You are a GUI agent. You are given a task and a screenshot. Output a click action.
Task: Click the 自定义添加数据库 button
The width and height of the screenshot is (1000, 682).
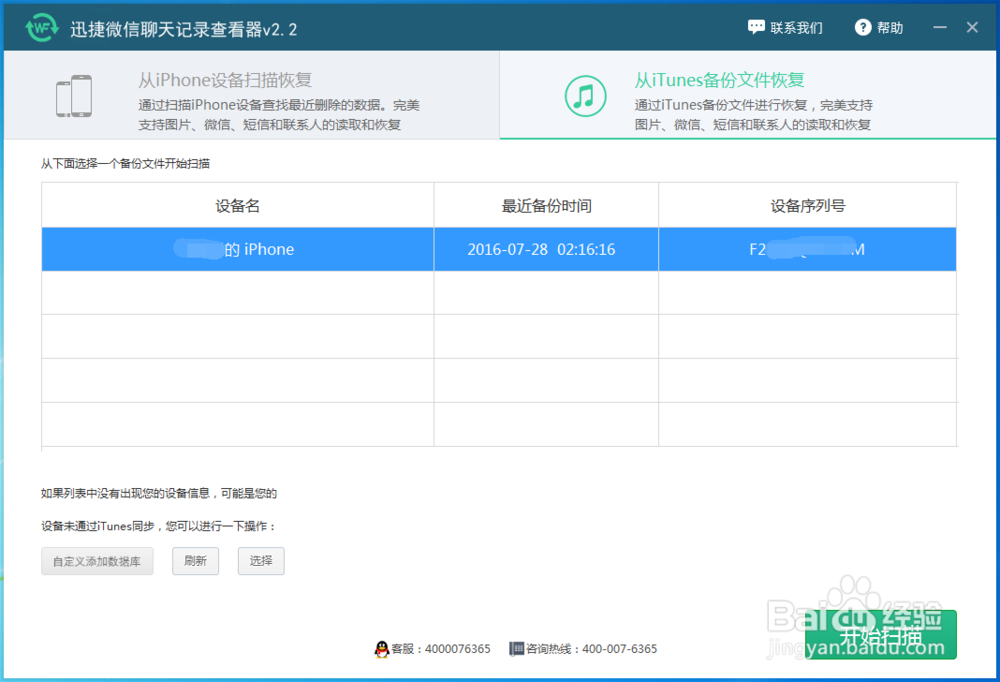click(x=97, y=561)
